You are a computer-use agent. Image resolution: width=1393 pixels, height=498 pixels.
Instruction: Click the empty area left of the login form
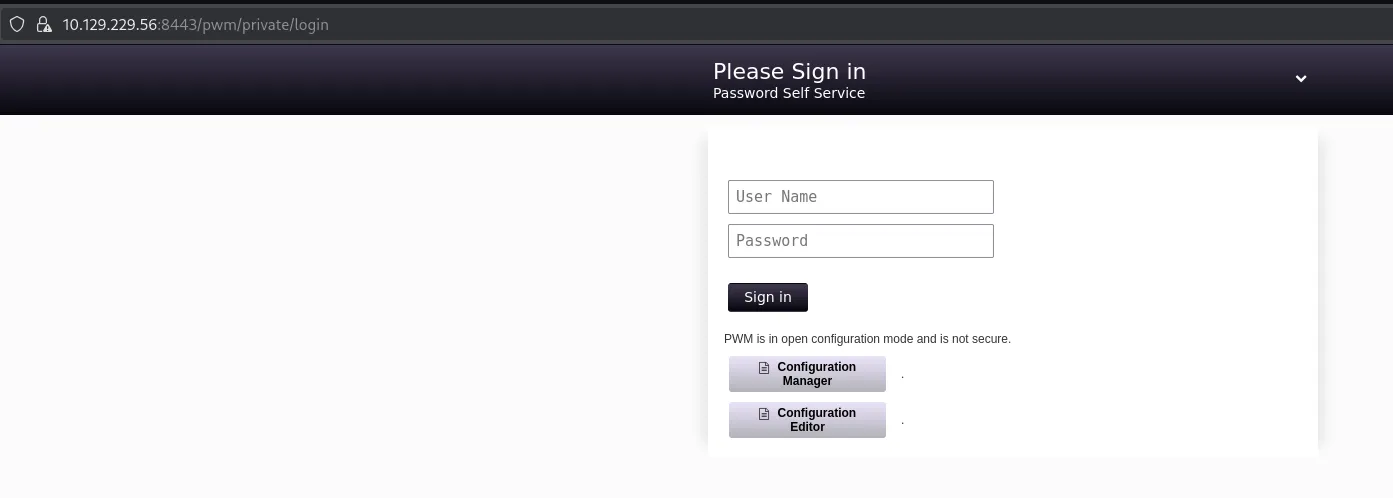pyautogui.click(x=350, y=300)
